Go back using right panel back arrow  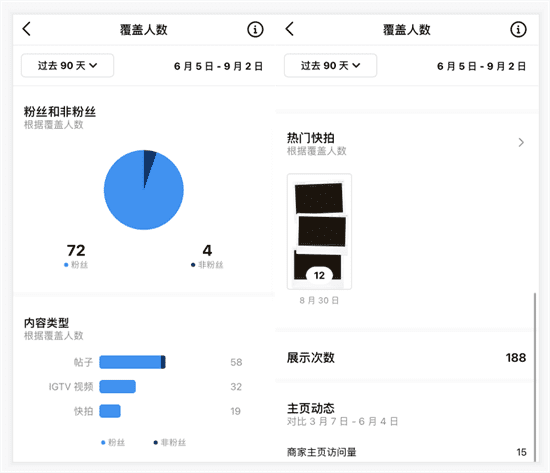[x=290, y=29]
